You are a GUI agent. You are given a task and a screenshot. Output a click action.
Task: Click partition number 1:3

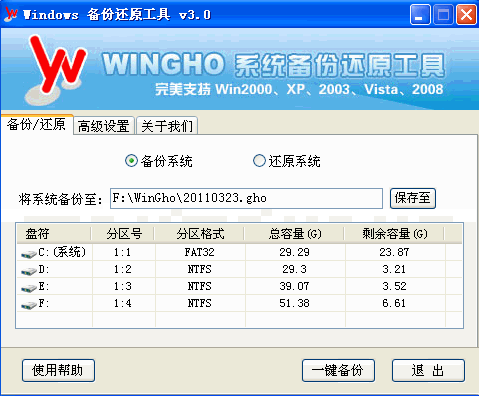click(122, 286)
